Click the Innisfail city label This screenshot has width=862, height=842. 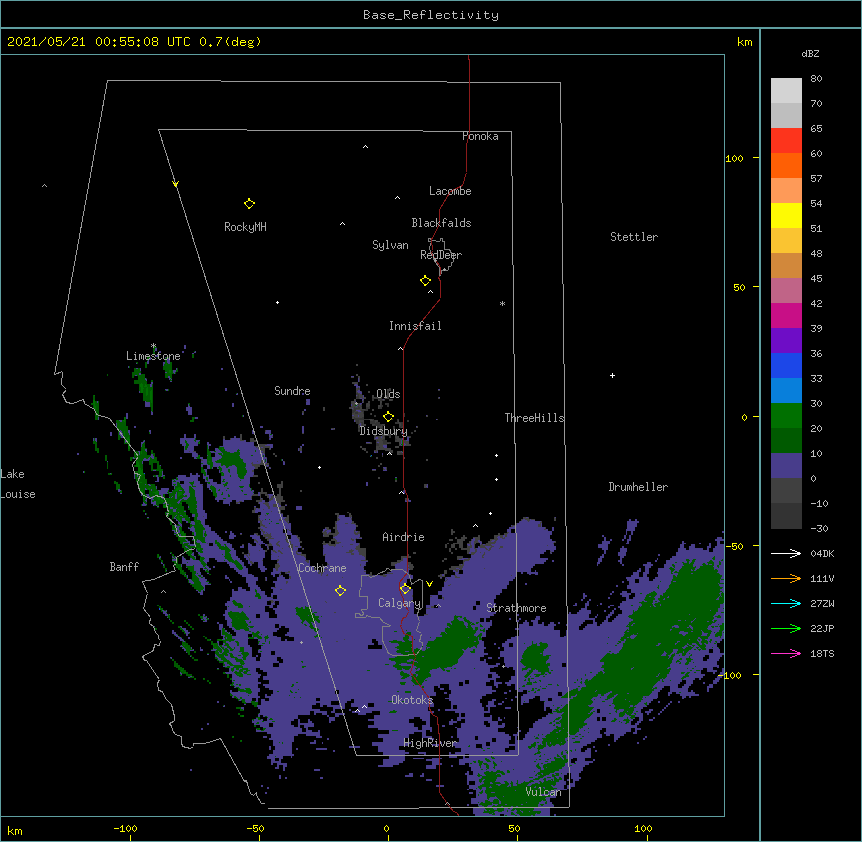[415, 326]
